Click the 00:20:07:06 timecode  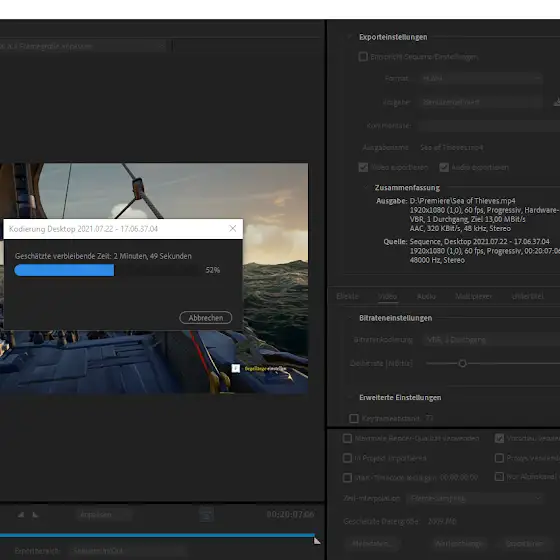tap(290, 514)
